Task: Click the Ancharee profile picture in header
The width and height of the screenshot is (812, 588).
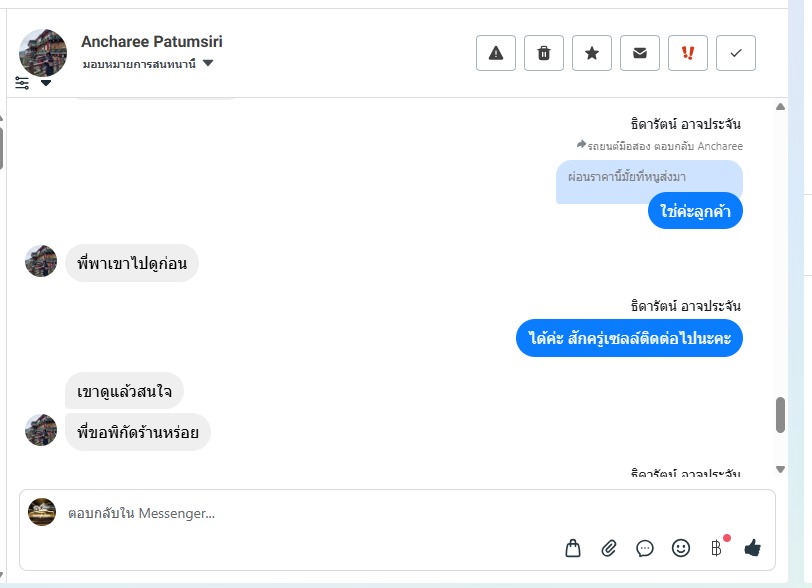Action: pos(43,52)
